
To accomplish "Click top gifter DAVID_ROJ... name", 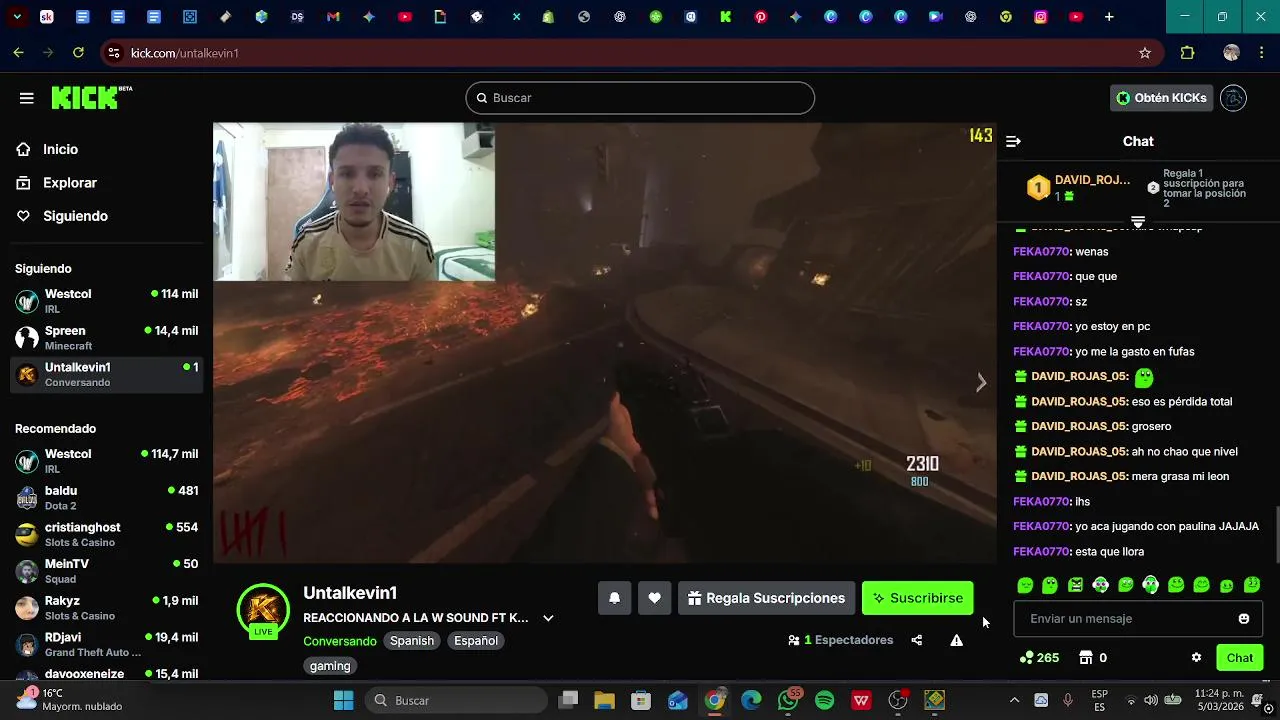I will coord(1092,180).
